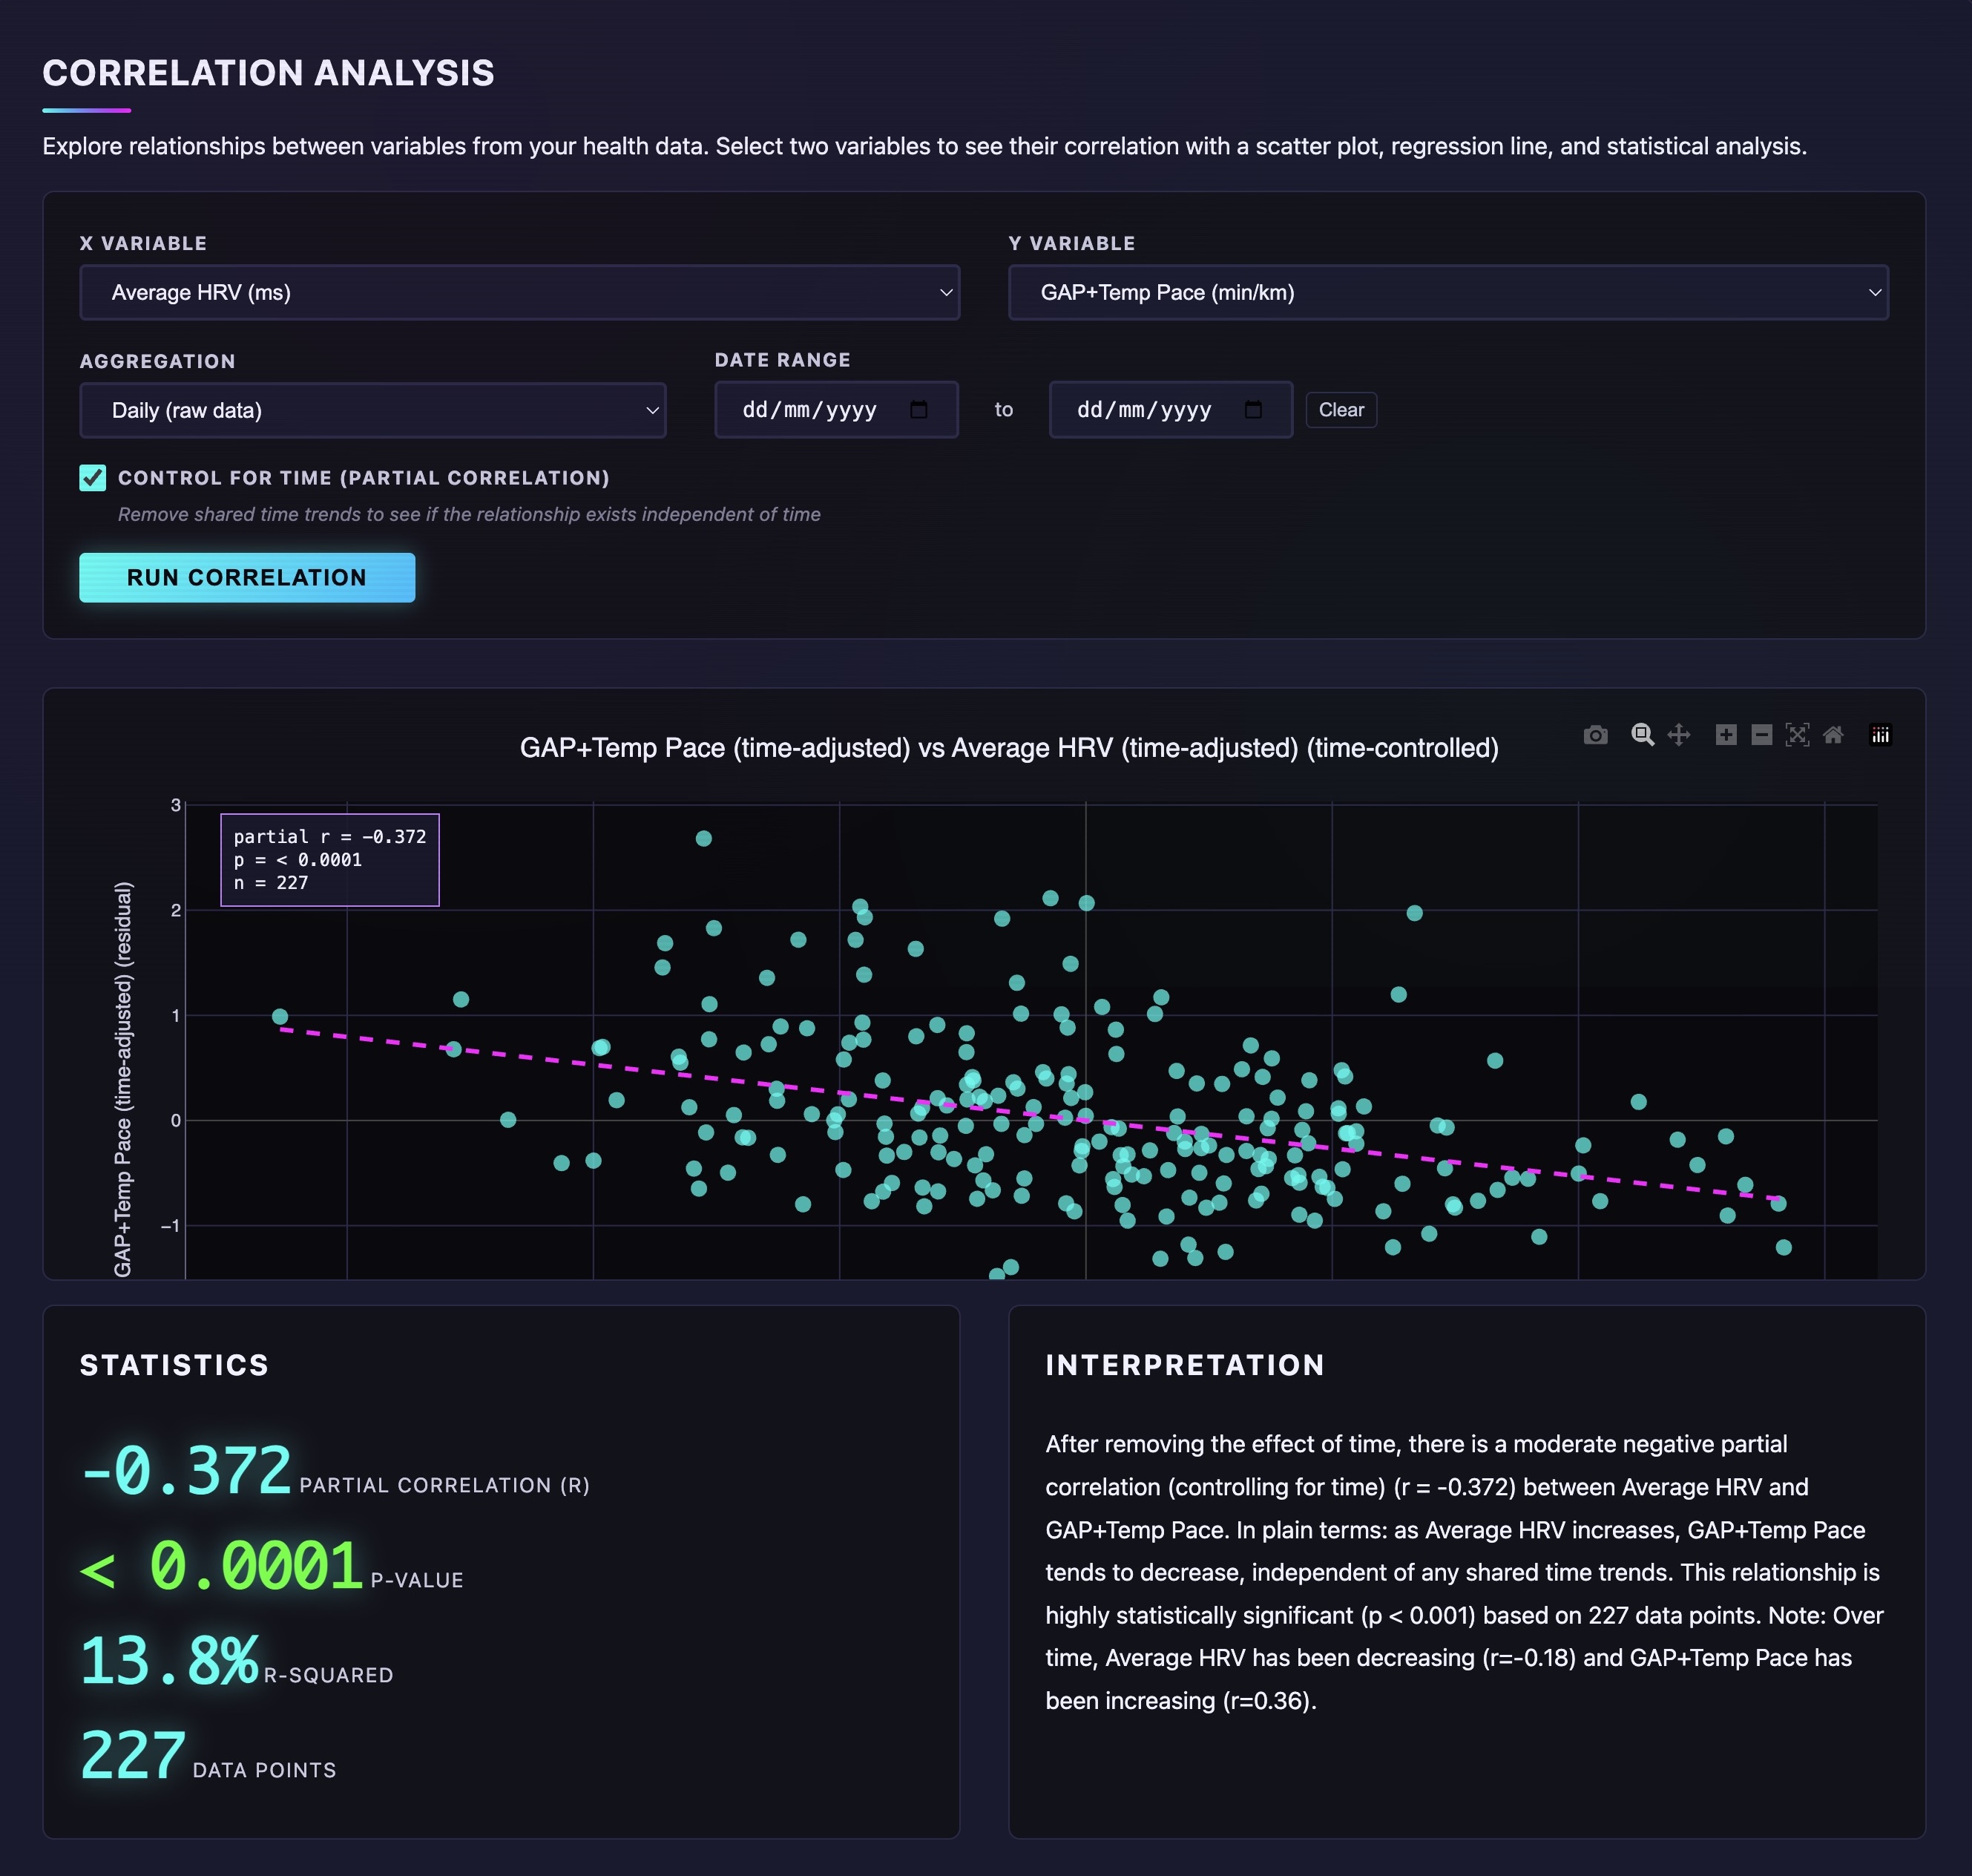
Task: Autoscale the scatter plot axes
Action: (x=1797, y=735)
